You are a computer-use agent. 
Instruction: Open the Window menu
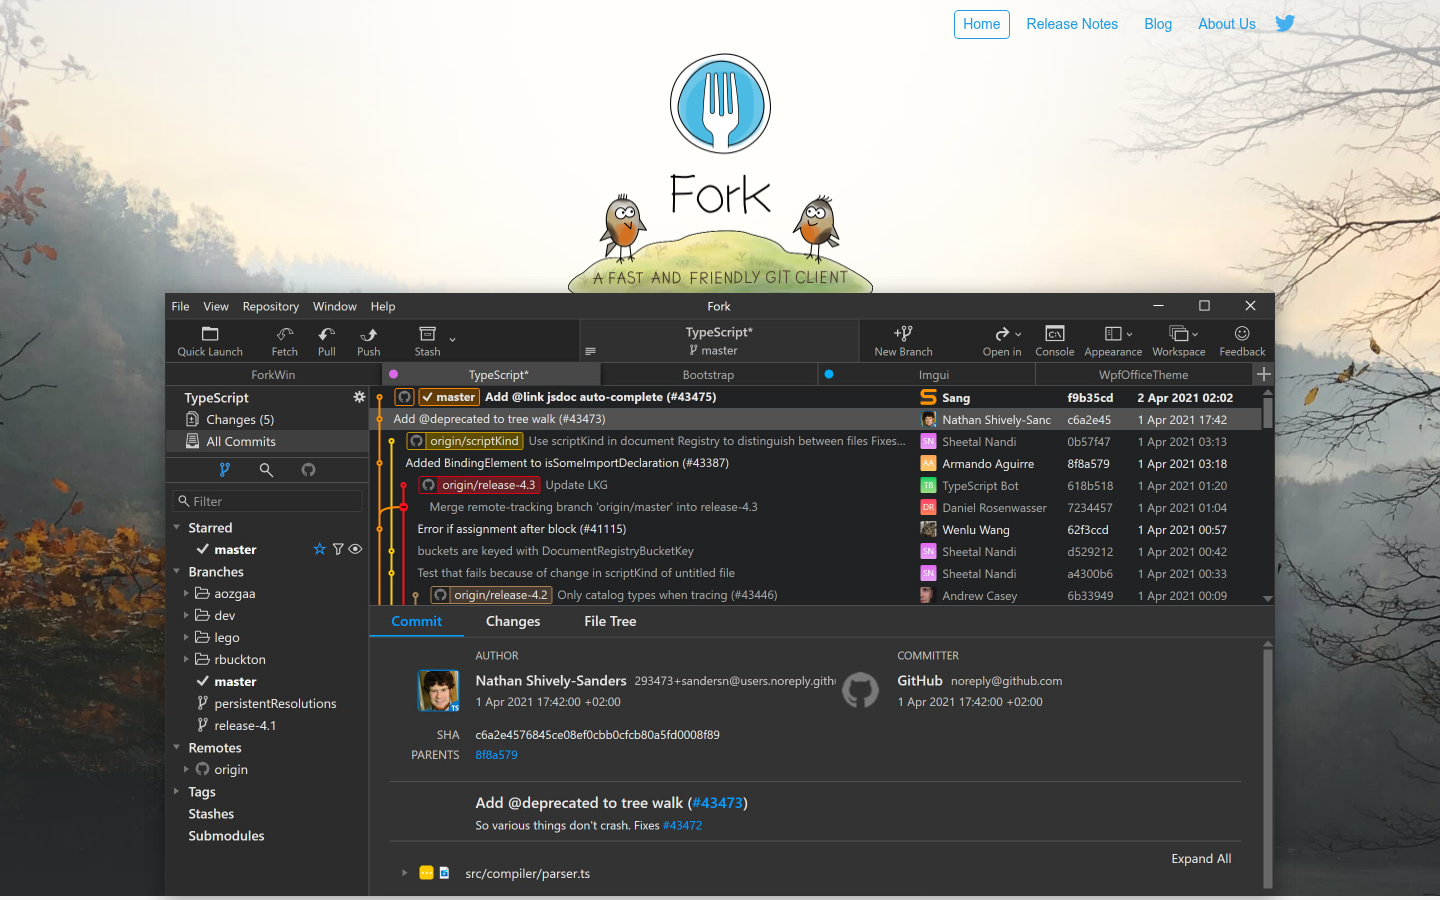(335, 306)
